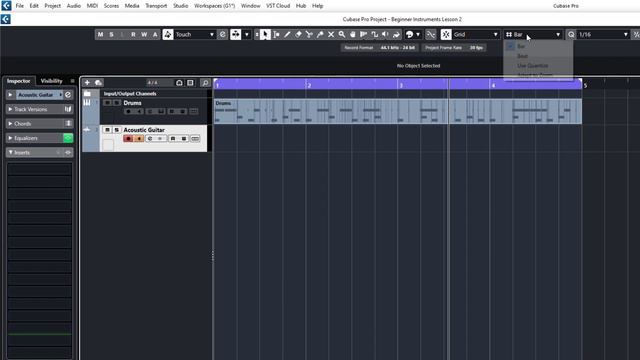Viewport: 640px width, 360px height.
Task: Toggle global Read R automation button
Action: click(x=133, y=35)
